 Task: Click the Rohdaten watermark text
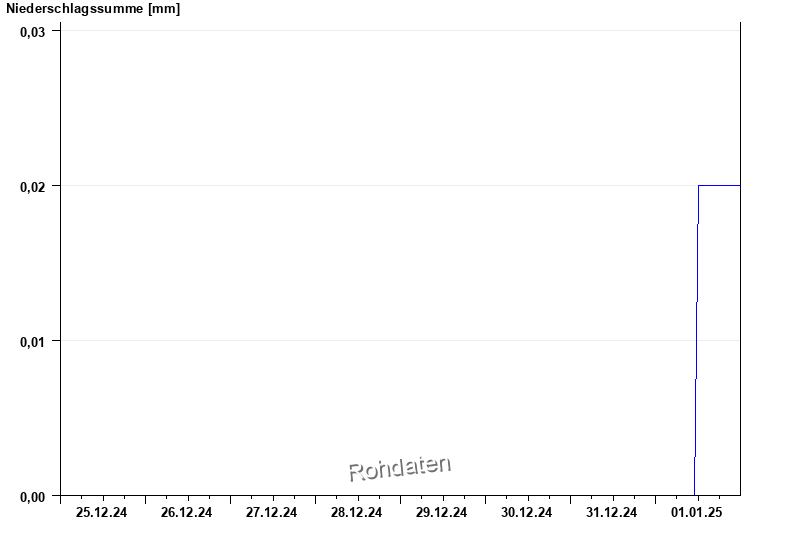point(400,468)
